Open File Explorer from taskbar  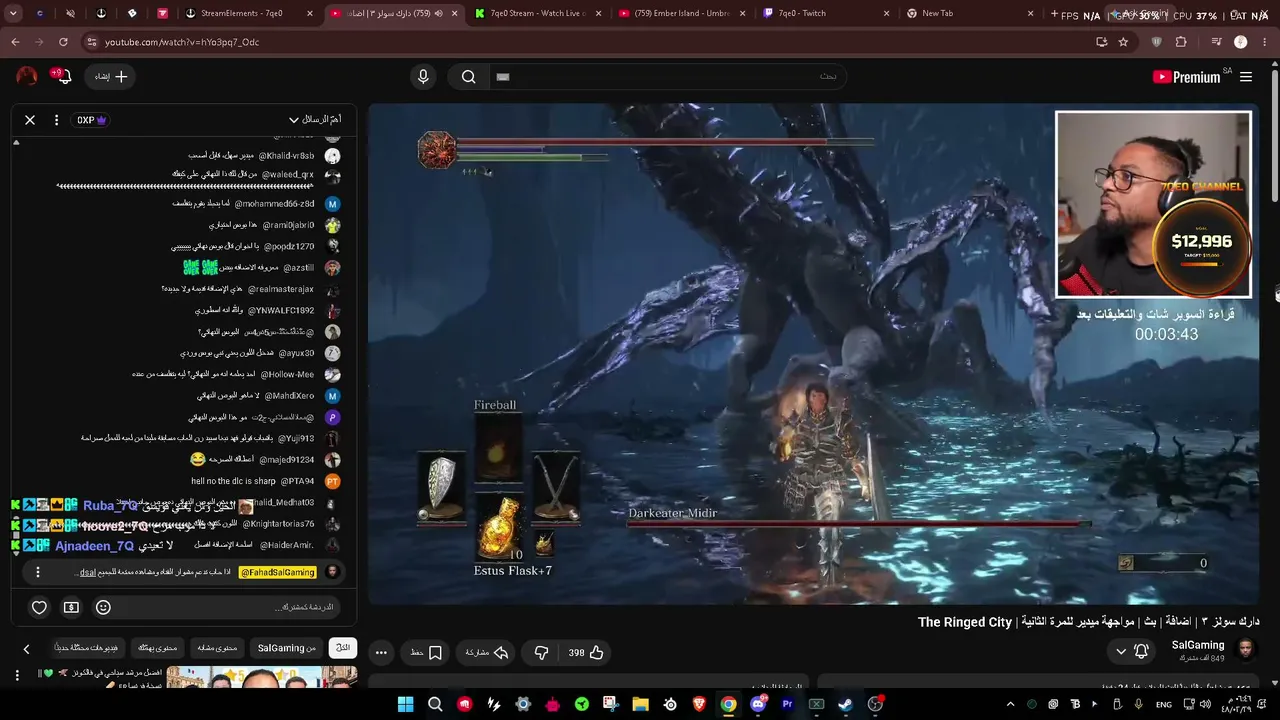pyautogui.click(x=640, y=704)
